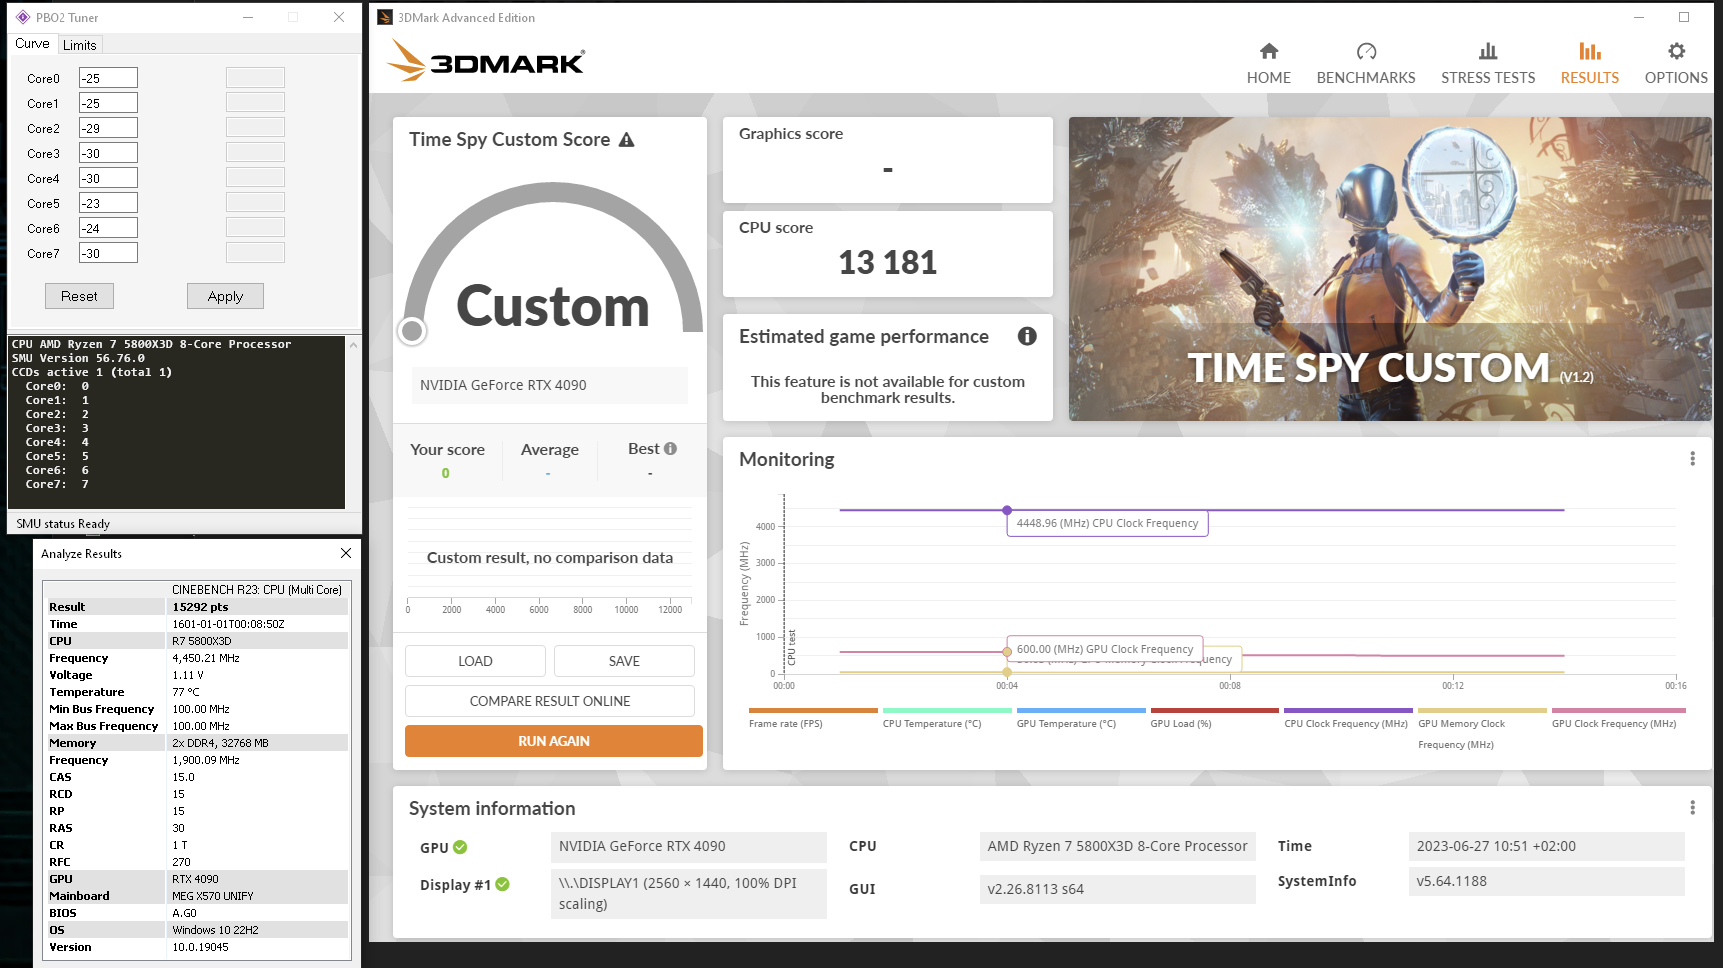Focus the Core4 offset input field
The height and width of the screenshot is (968, 1723).
[108, 178]
